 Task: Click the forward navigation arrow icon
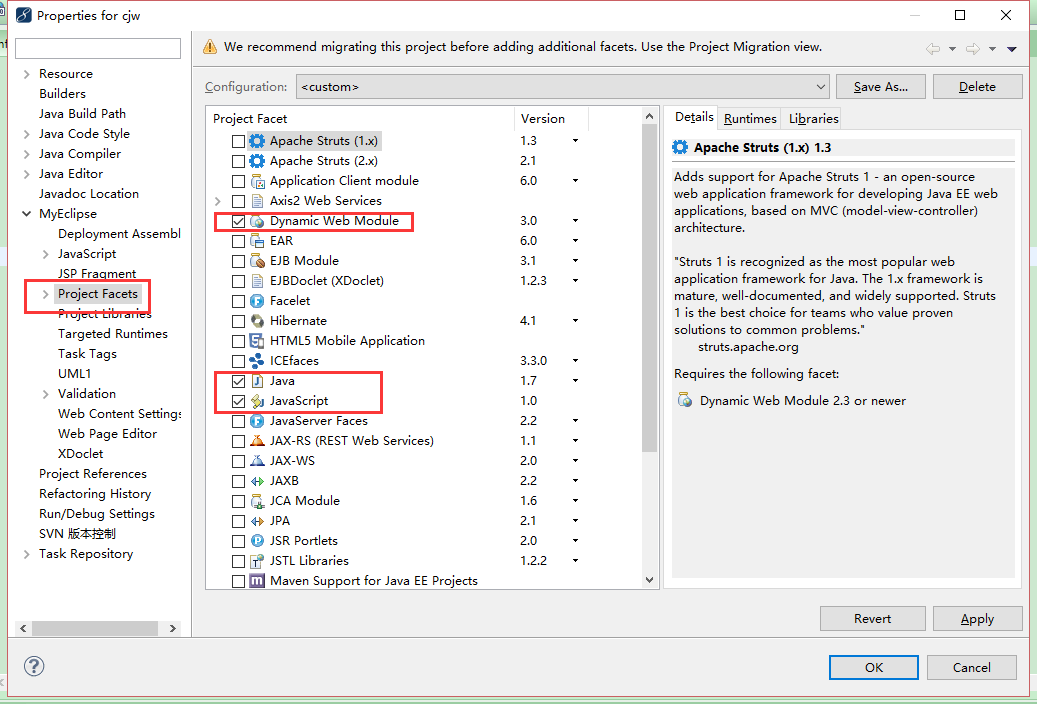[x=973, y=48]
